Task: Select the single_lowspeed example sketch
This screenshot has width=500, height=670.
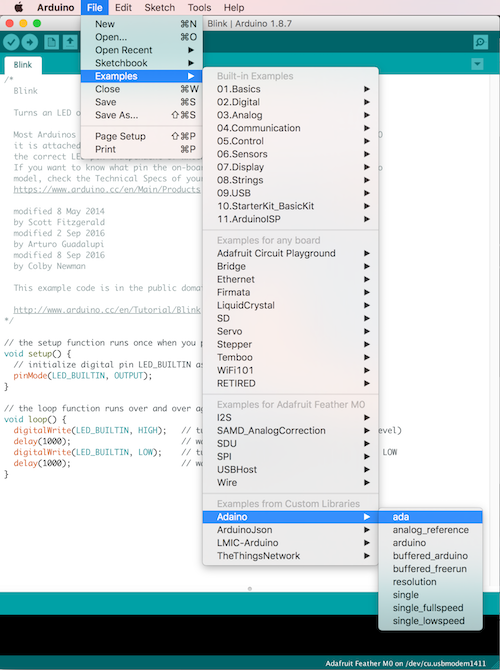Action: [x=430, y=621]
